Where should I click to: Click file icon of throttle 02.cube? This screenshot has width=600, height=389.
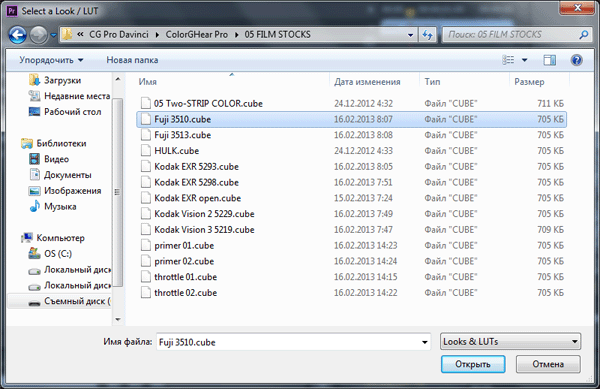pyautogui.click(x=145, y=293)
